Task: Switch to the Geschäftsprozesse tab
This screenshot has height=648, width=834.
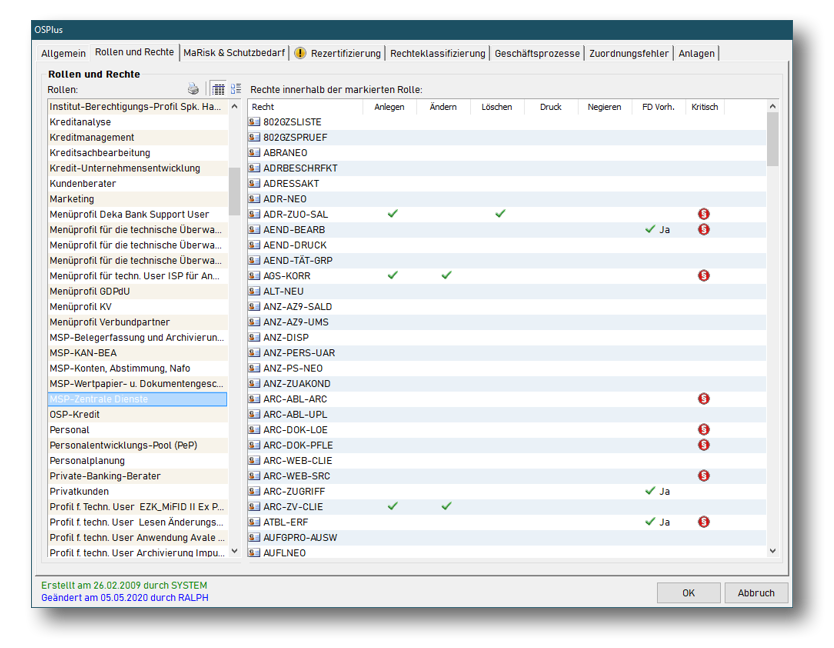Action: [x=537, y=53]
